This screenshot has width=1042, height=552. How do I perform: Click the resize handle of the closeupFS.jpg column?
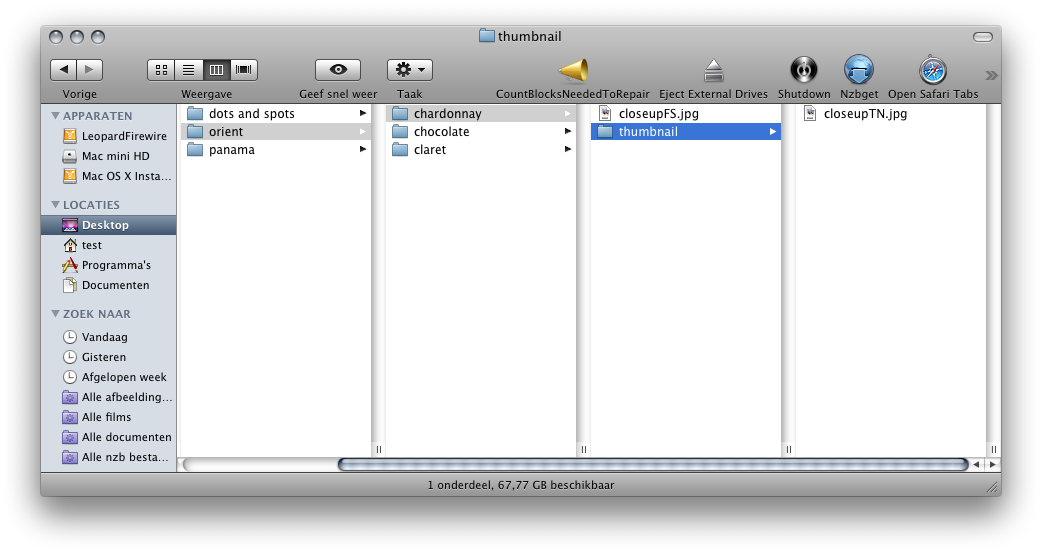pos(789,450)
